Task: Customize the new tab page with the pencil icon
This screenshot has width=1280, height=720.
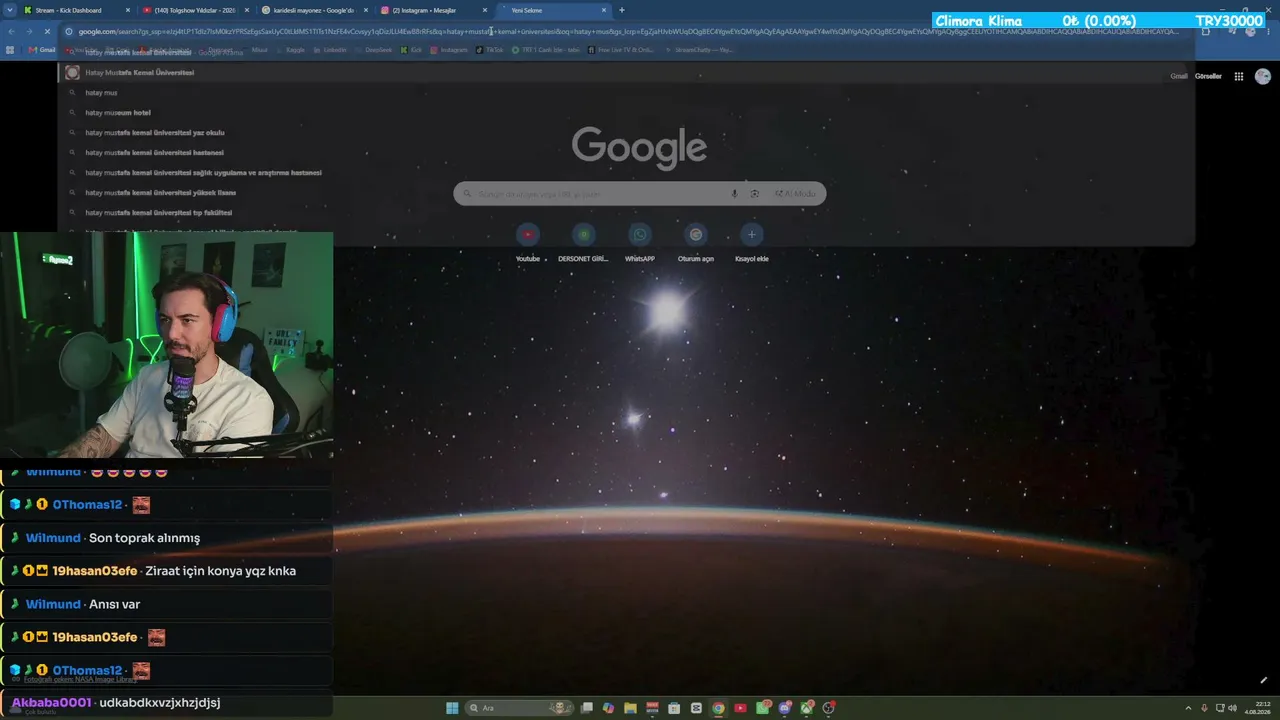Action: [x=1263, y=680]
